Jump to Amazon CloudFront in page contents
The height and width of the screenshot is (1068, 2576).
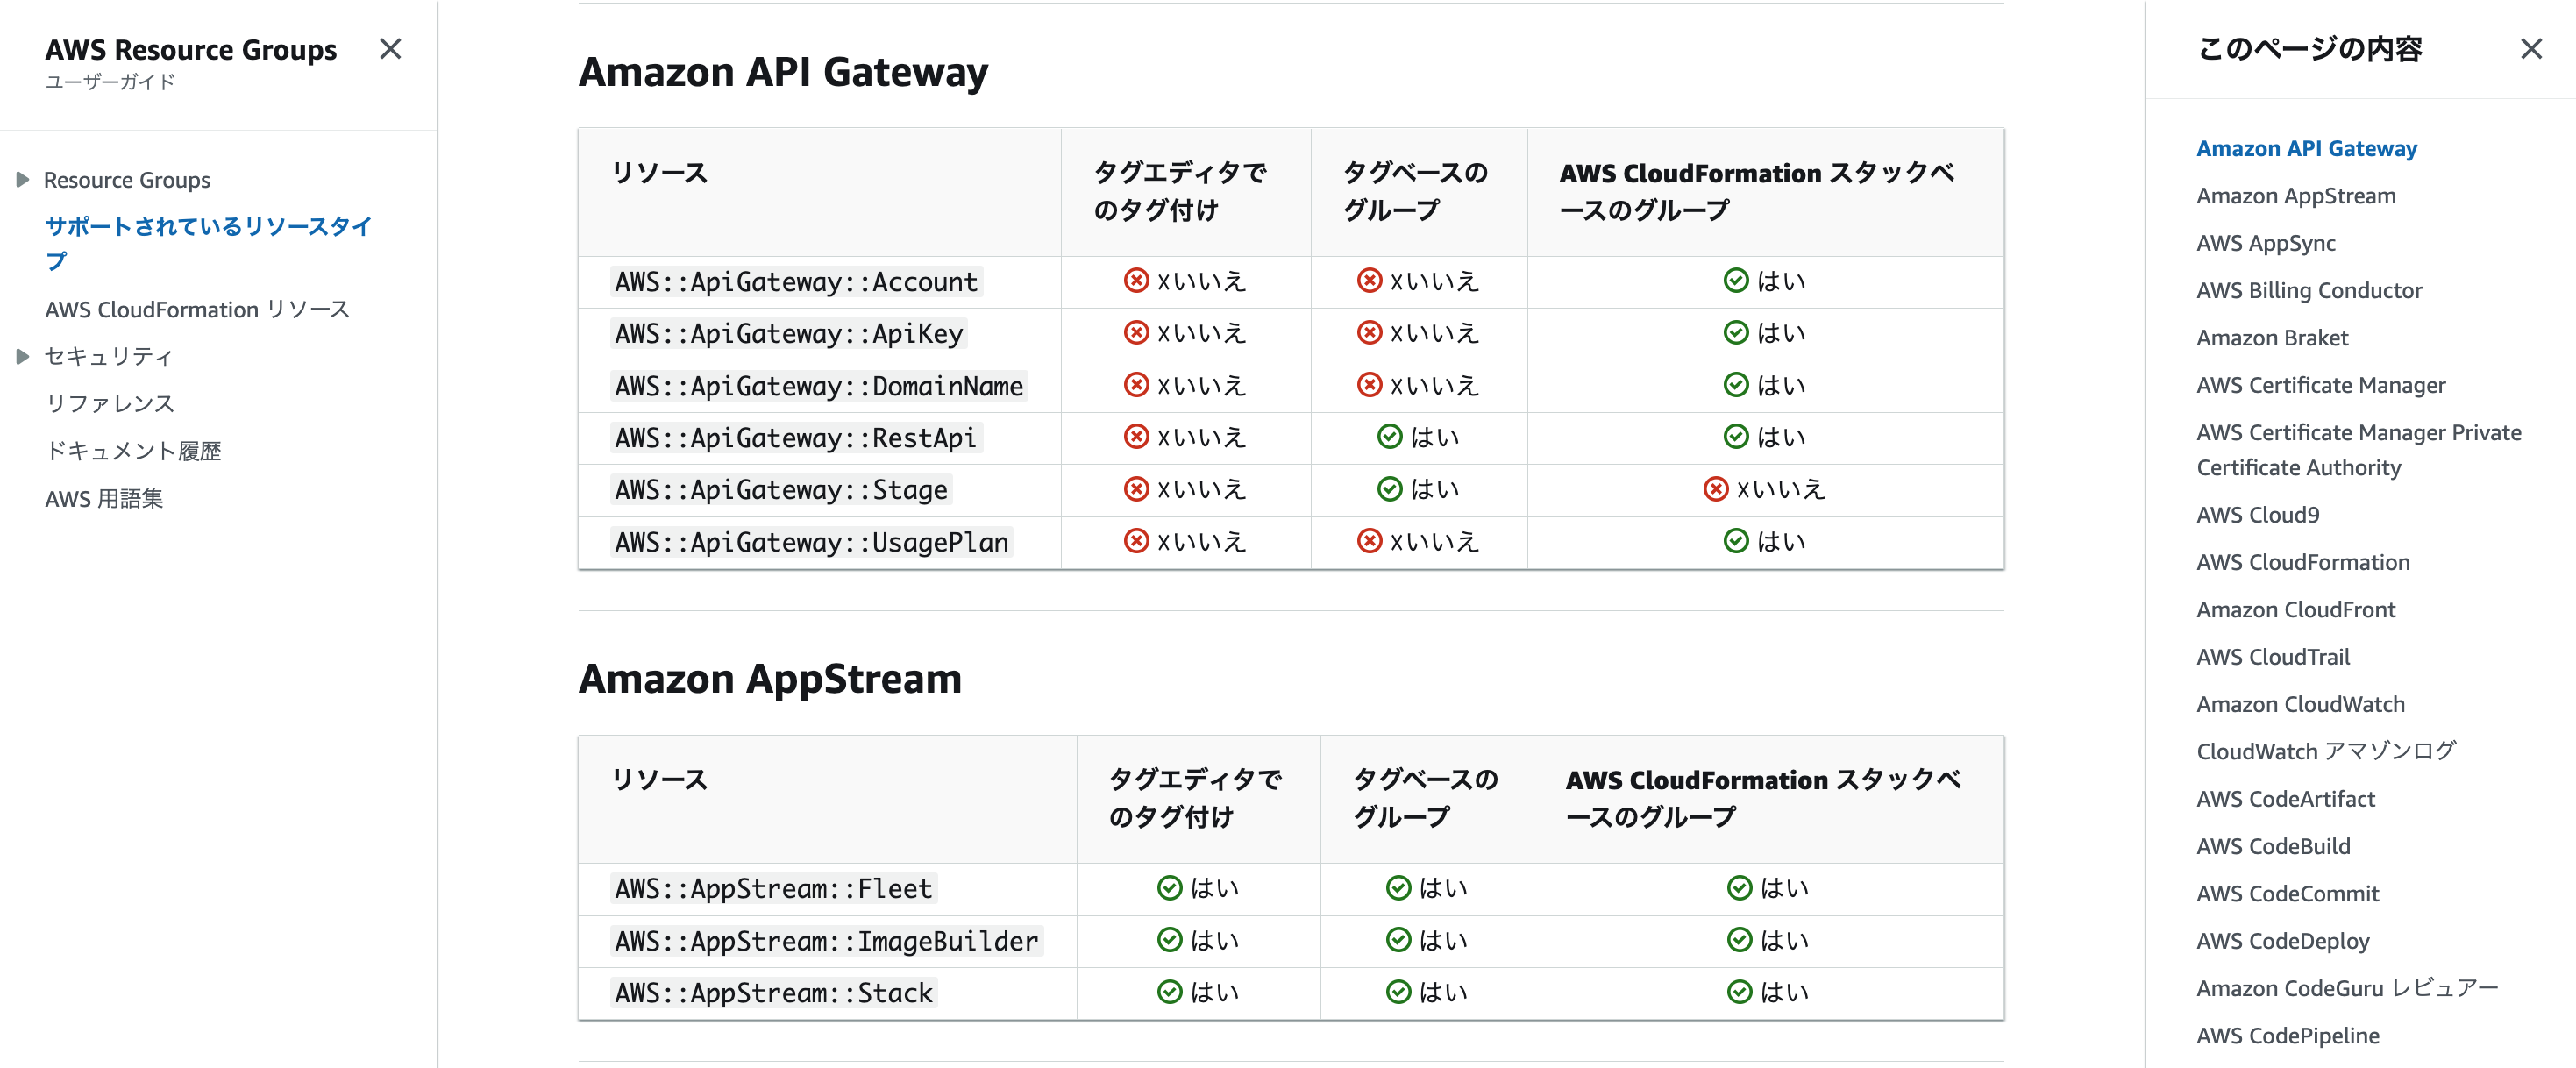(x=2295, y=610)
